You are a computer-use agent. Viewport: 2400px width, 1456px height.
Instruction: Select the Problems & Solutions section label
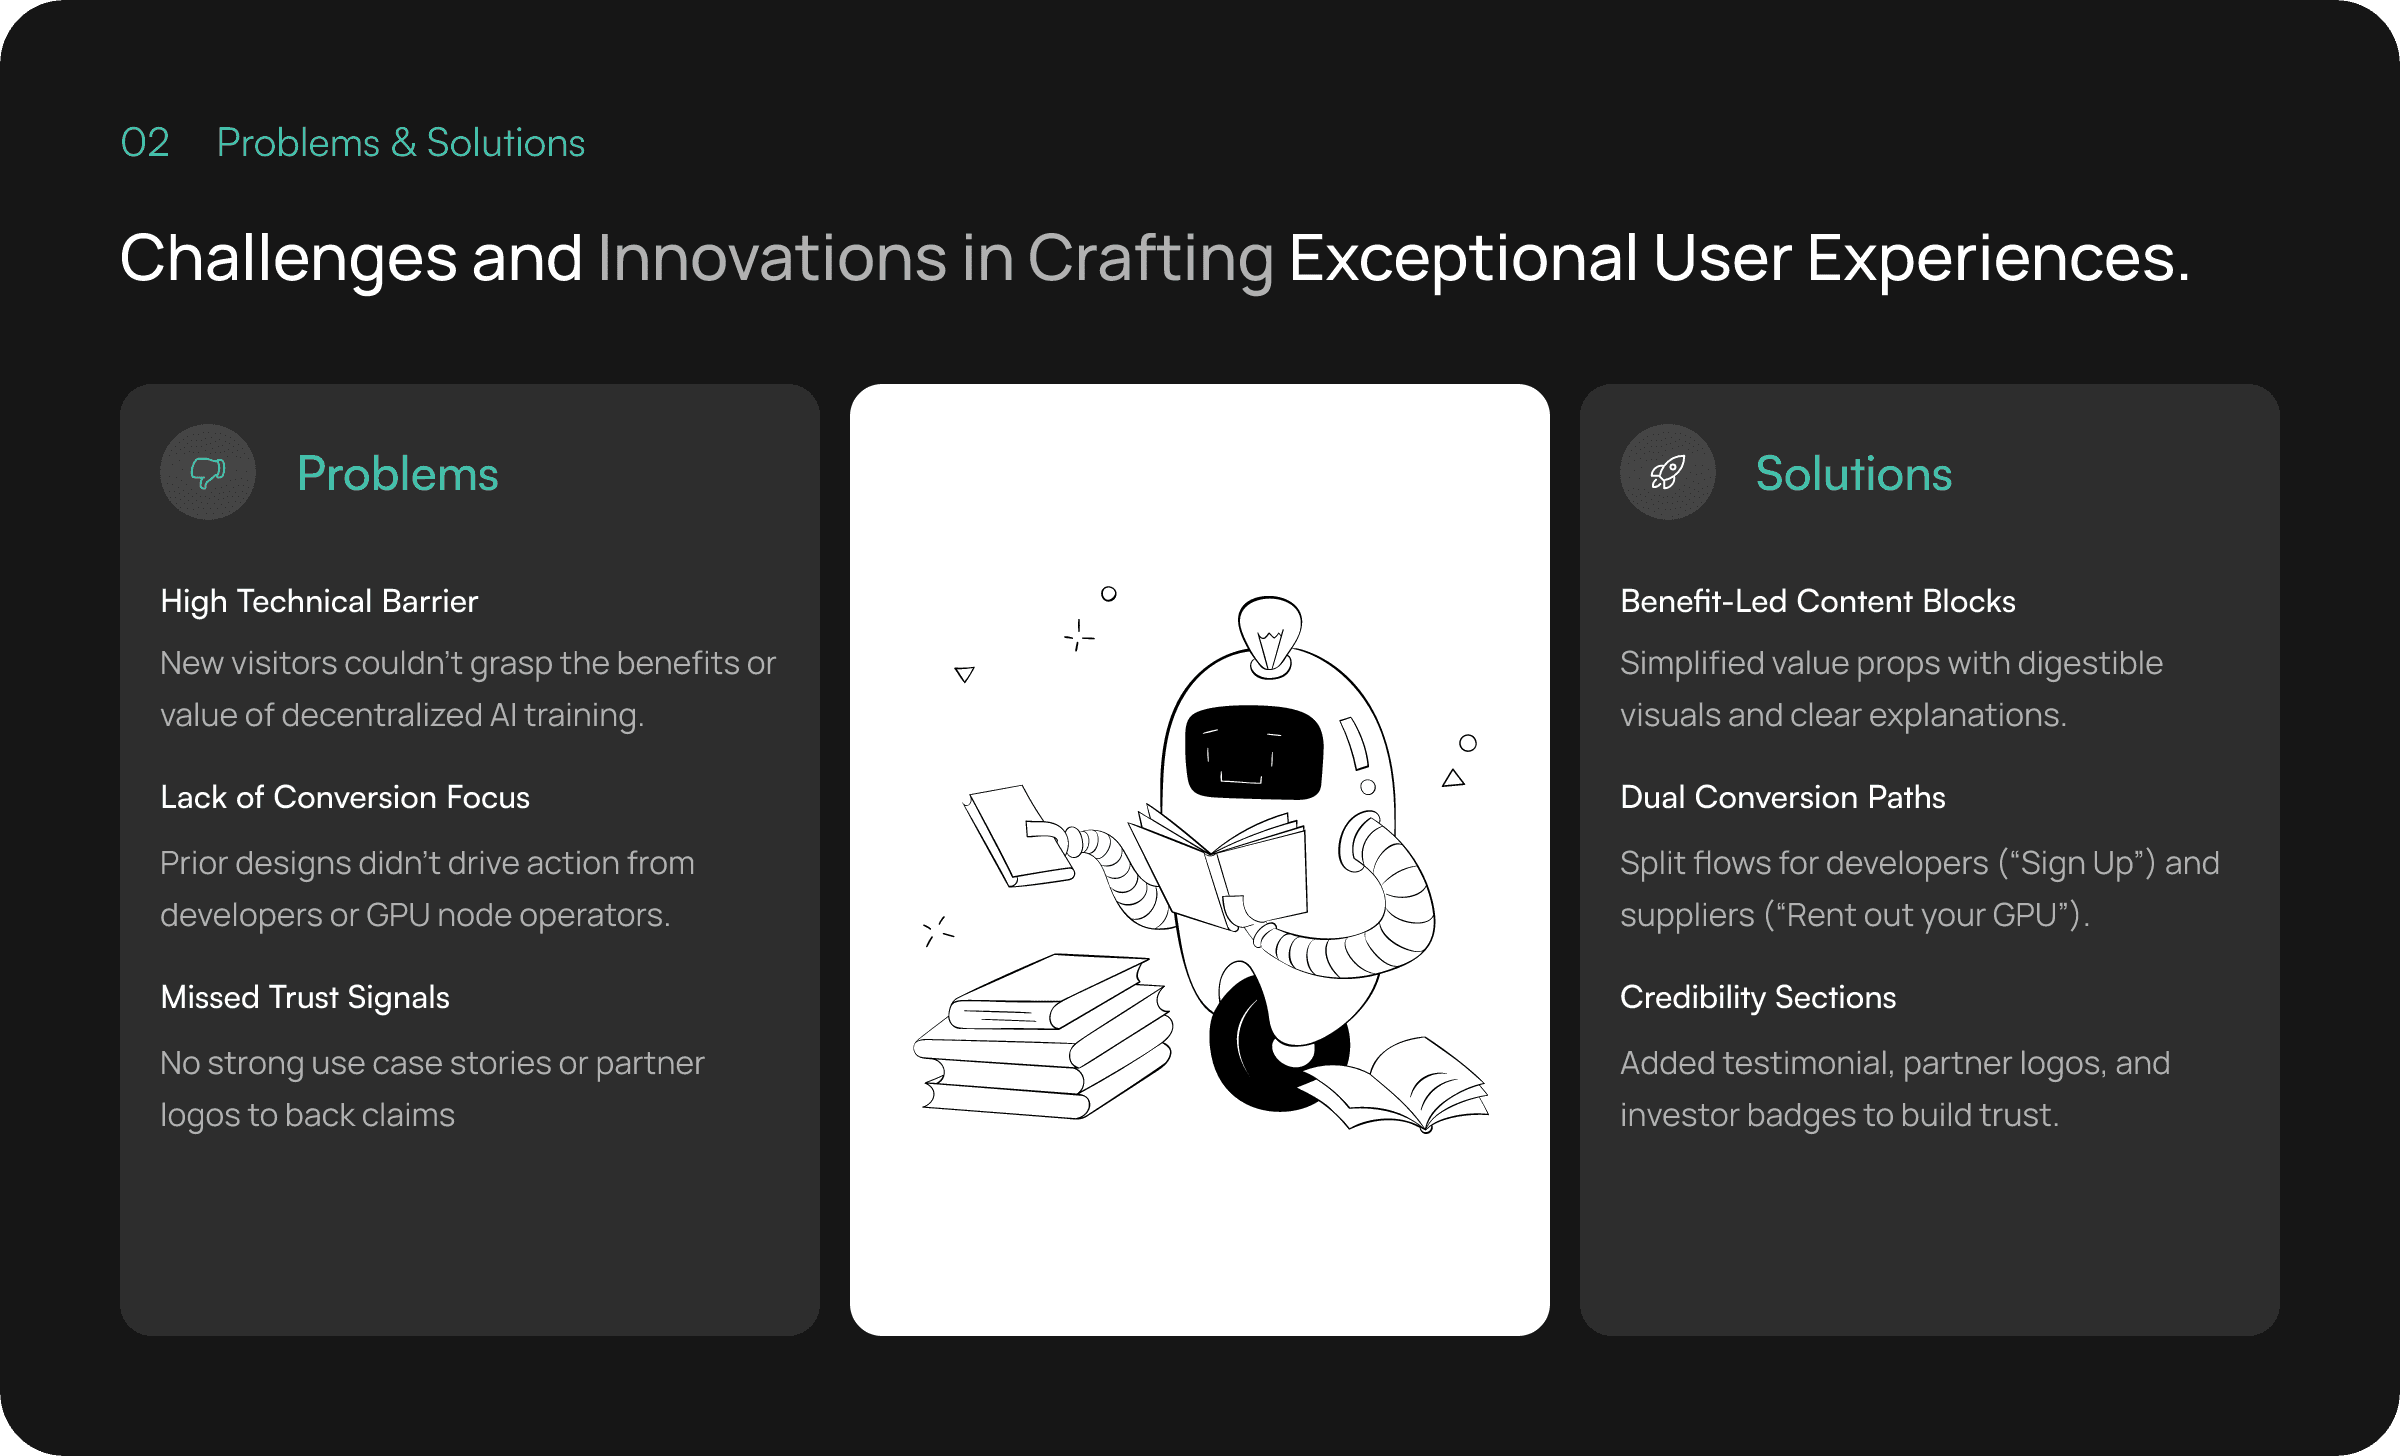[400, 143]
